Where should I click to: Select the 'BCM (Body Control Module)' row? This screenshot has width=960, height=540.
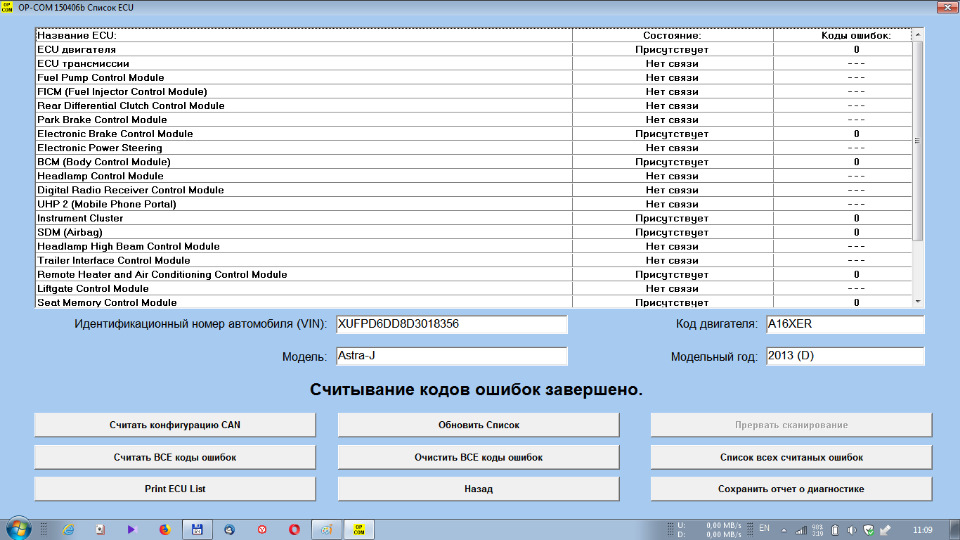[474, 162]
